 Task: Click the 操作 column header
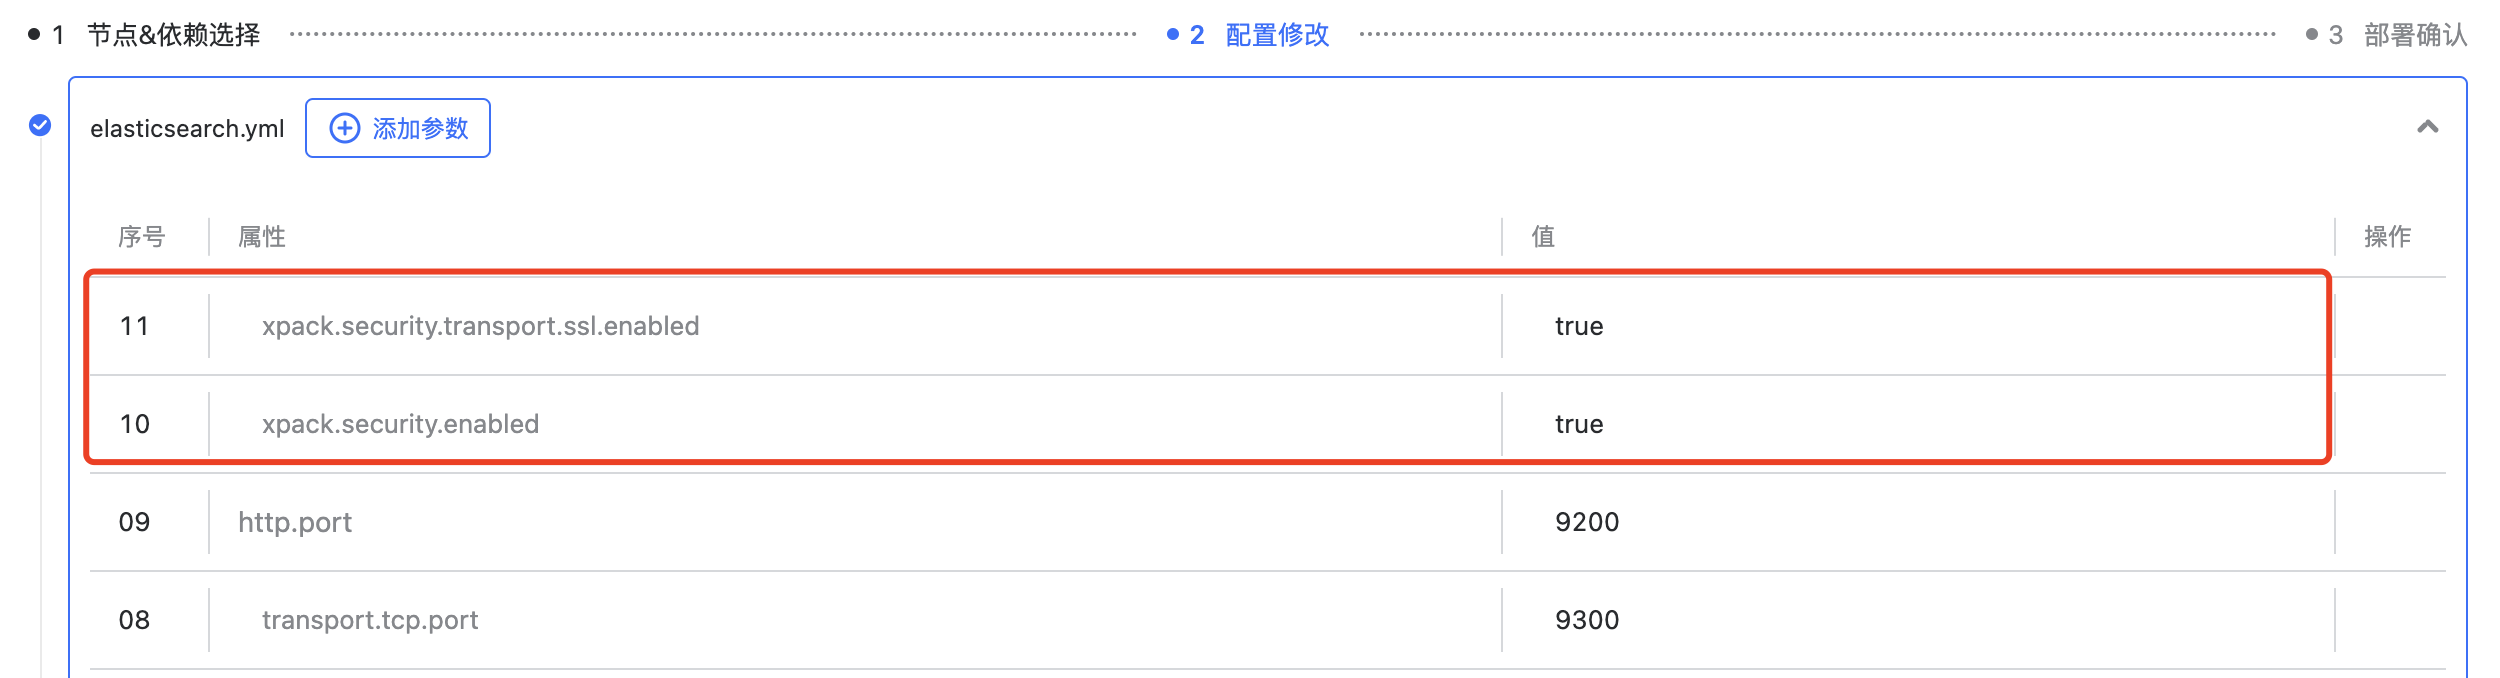(x=2388, y=237)
